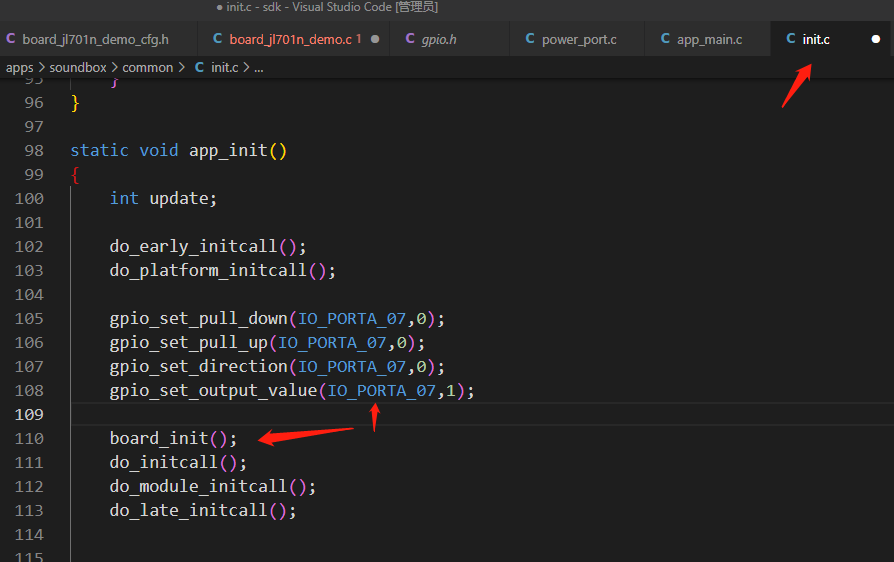Click board_init() call
894x562 pixels.
(x=173, y=438)
